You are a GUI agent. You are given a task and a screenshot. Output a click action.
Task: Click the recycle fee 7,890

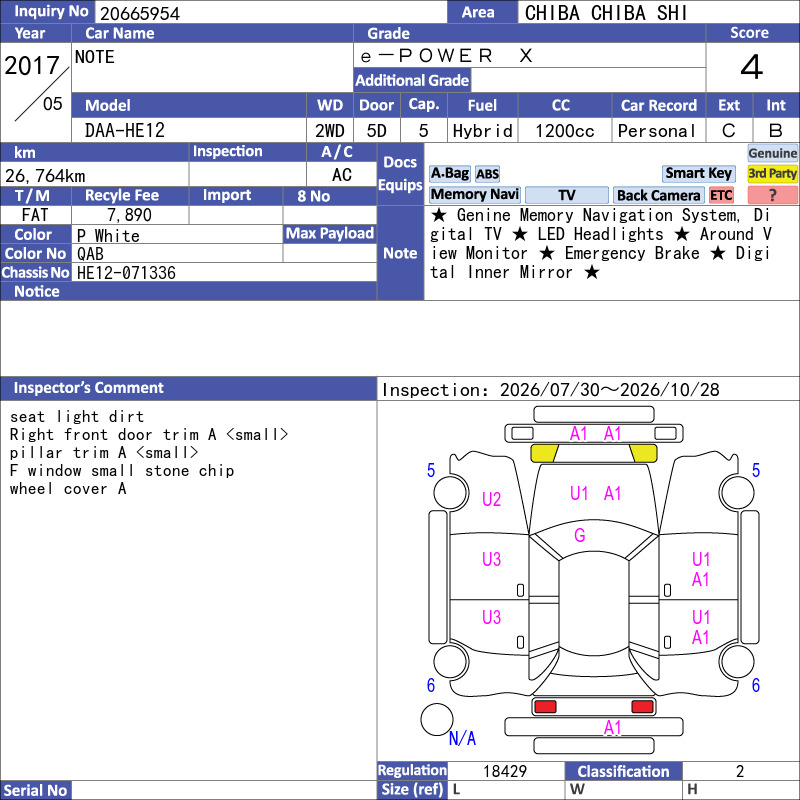(130, 215)
